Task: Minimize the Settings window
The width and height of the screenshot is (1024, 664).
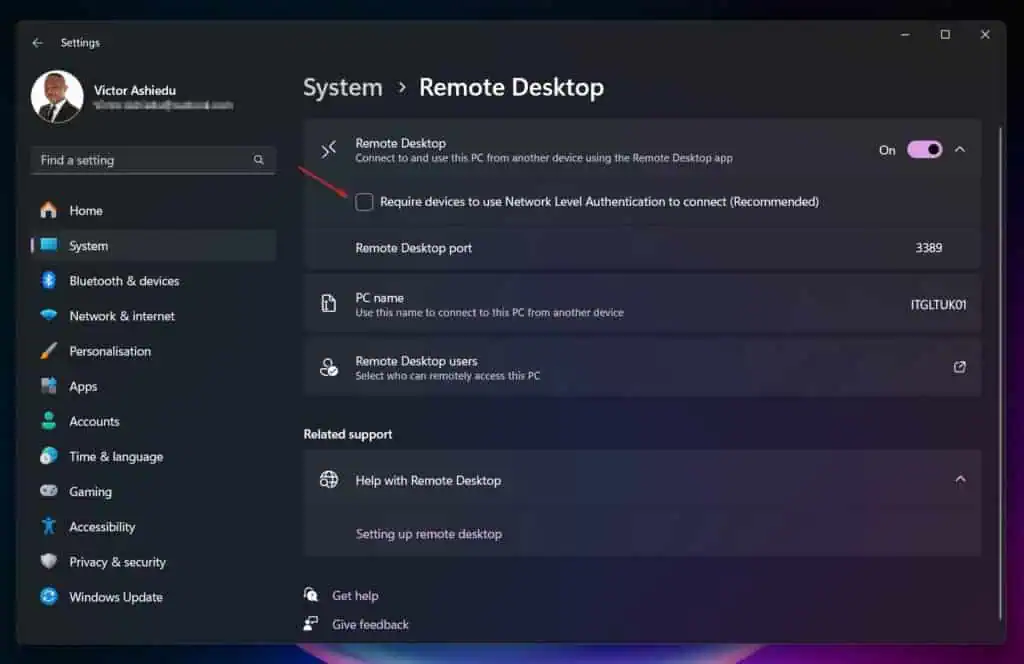Action: click(905, 35)
